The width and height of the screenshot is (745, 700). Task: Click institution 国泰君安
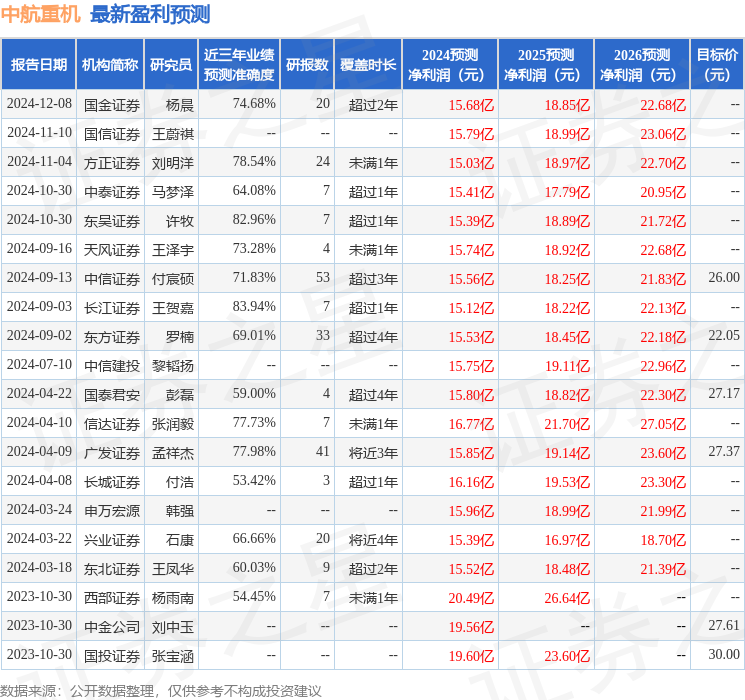pos(112,395)
